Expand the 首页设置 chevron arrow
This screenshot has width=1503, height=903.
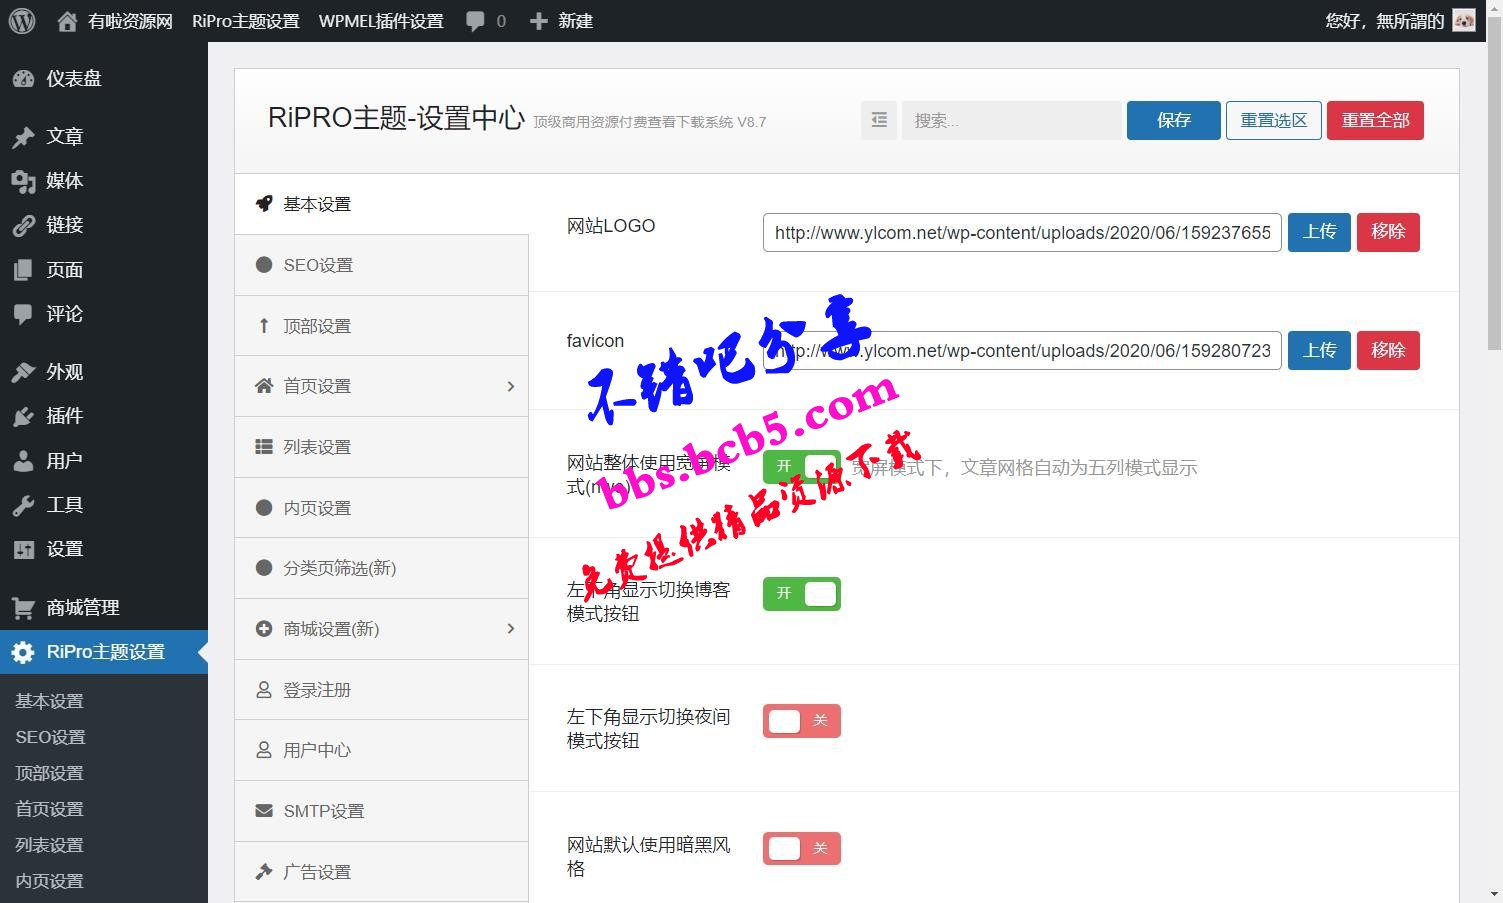[x=511, y=386]
